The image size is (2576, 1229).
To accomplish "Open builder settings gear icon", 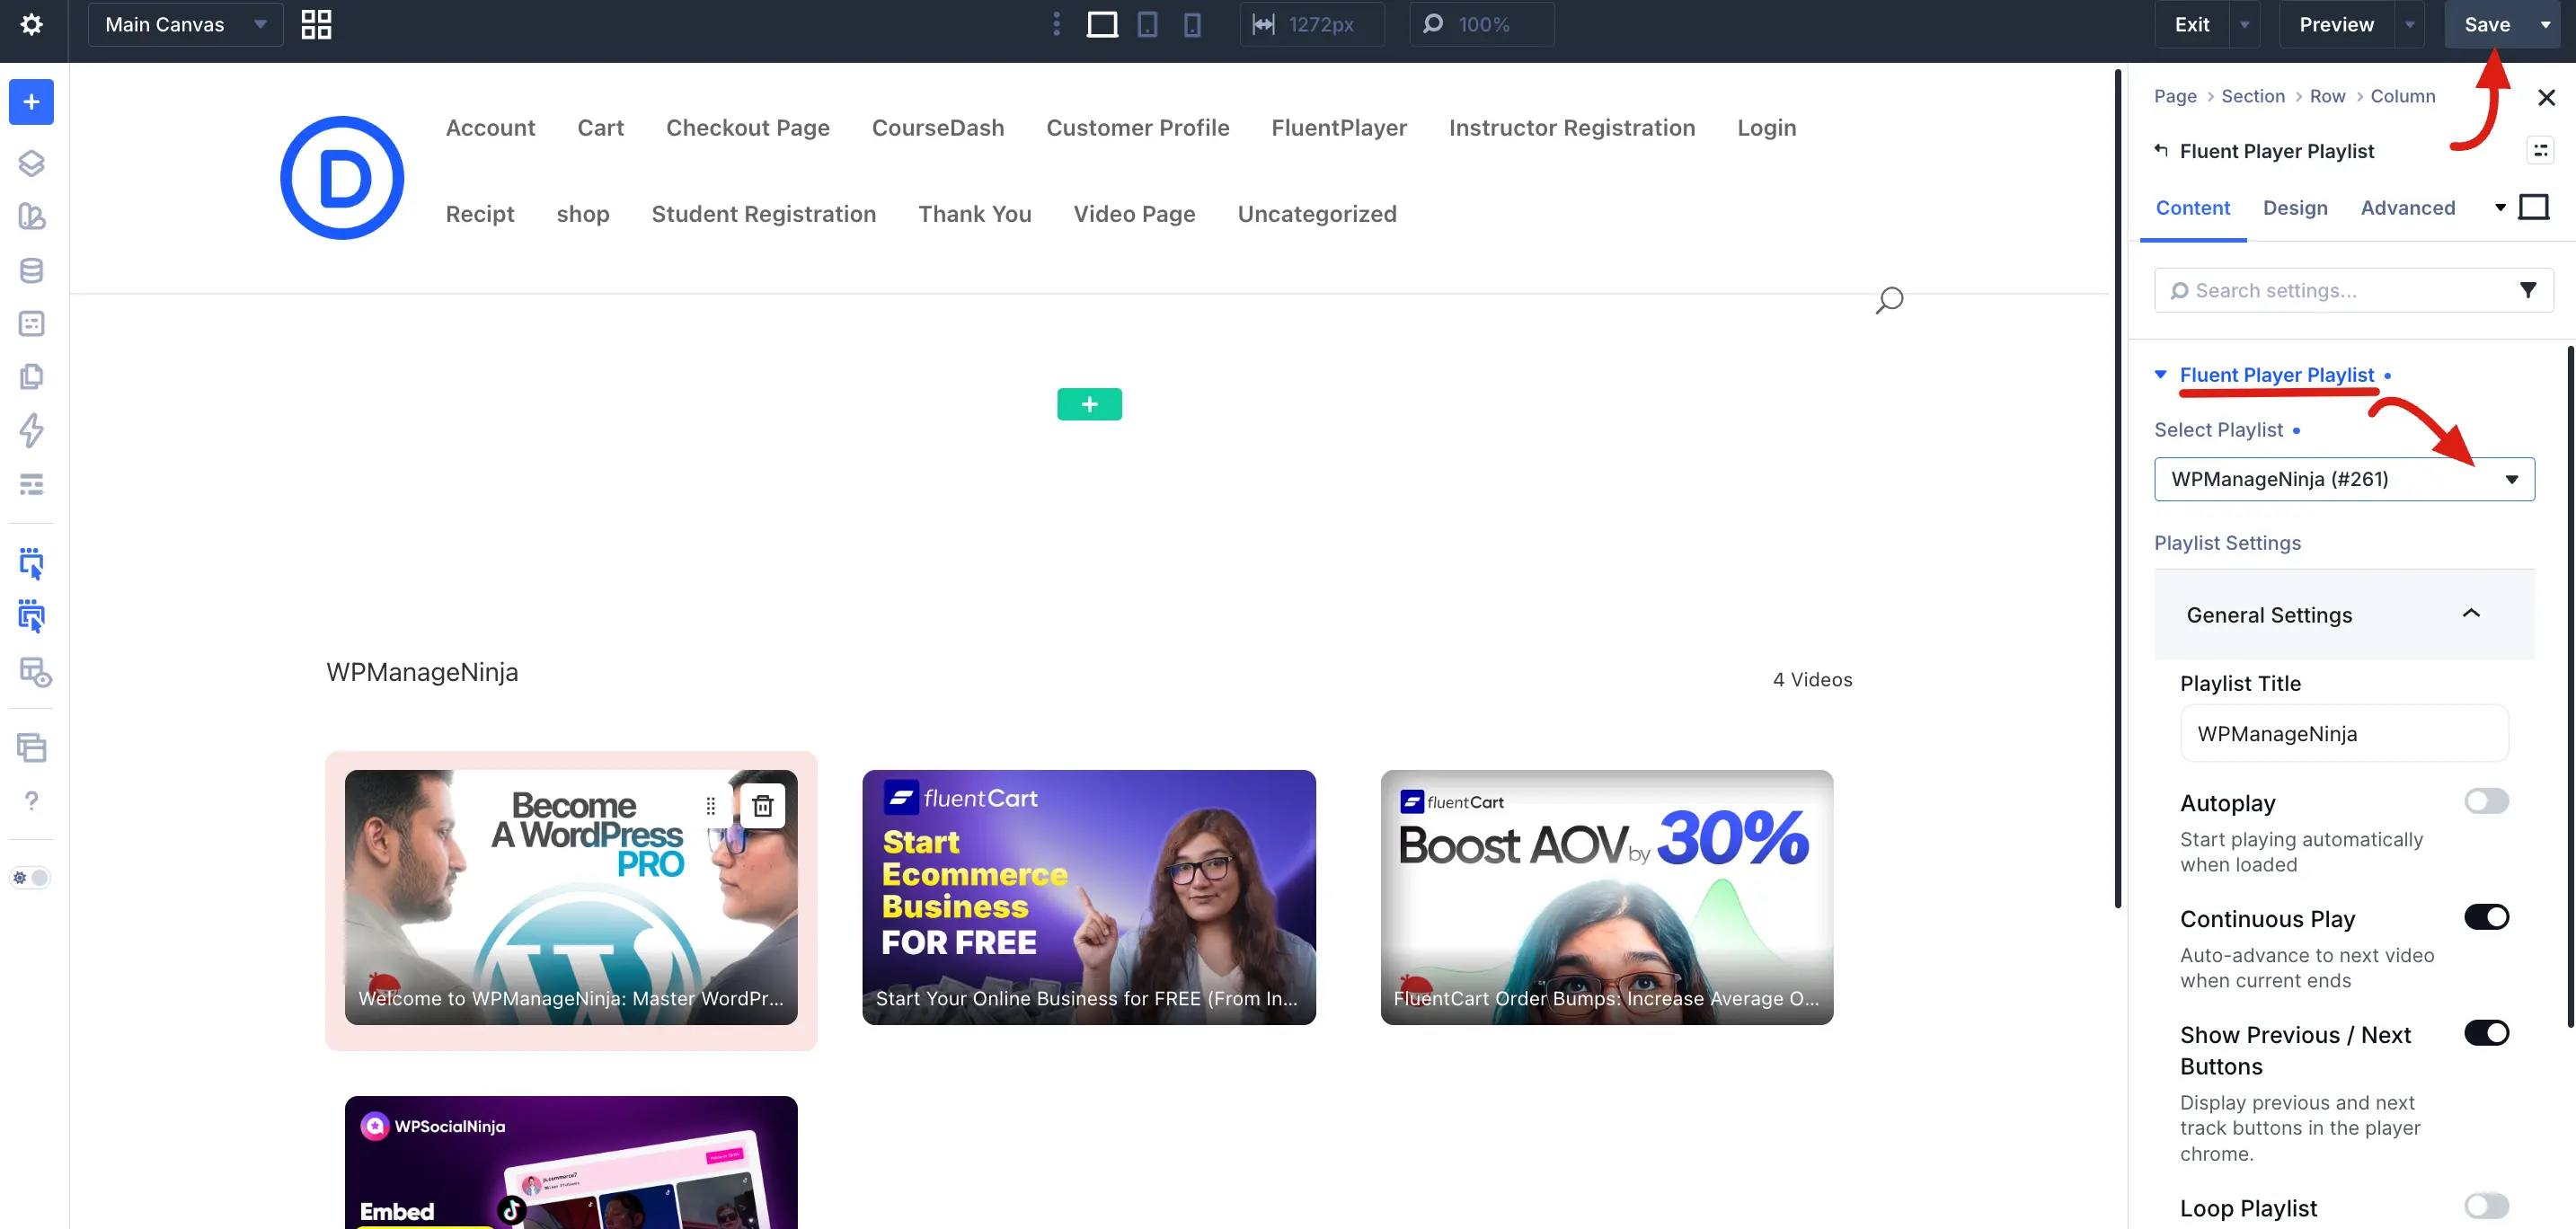I will point(31,24).
